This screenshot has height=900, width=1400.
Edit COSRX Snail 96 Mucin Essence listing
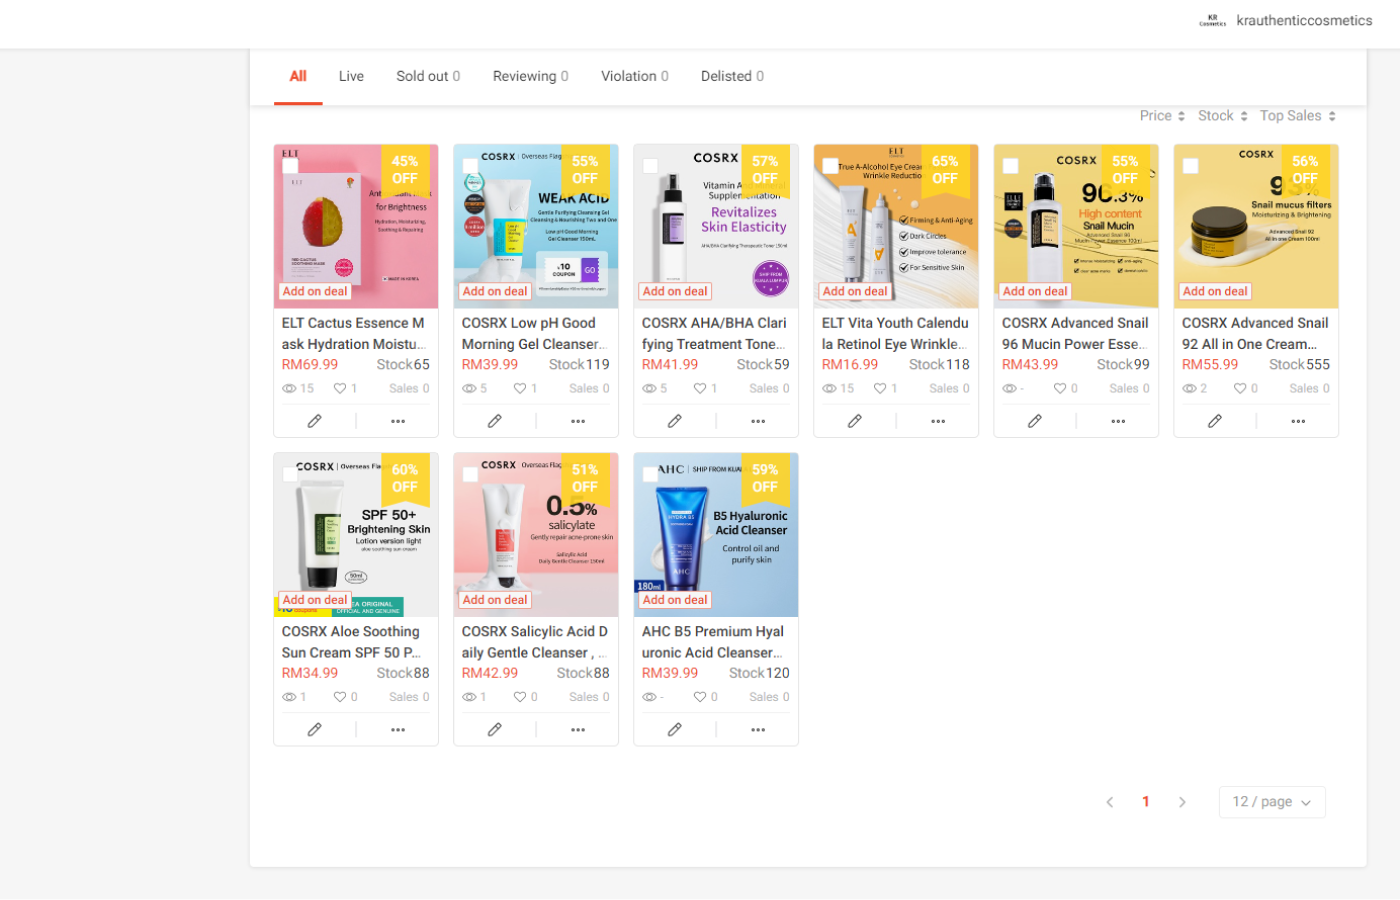[x=1034, y=421]
